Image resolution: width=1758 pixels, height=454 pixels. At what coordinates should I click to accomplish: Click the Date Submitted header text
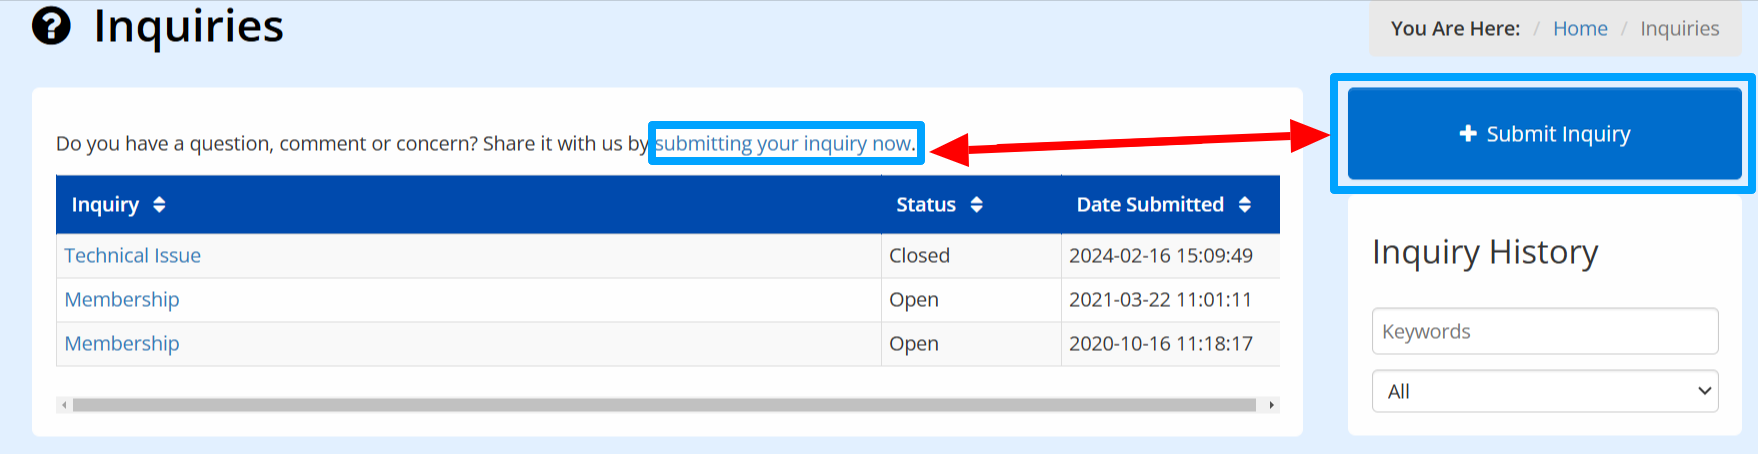pyautogui.click(x=1150, y=205)
